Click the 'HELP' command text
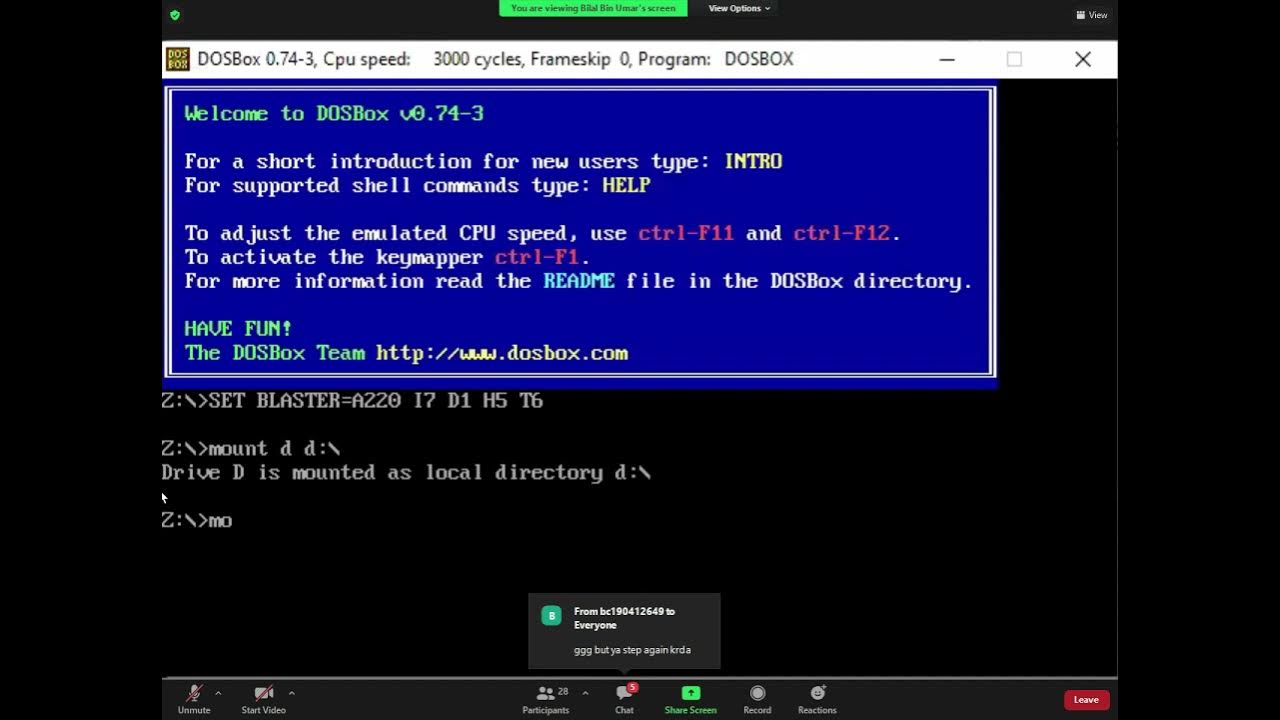1280x720 pixels. click(x=626, y=185)
